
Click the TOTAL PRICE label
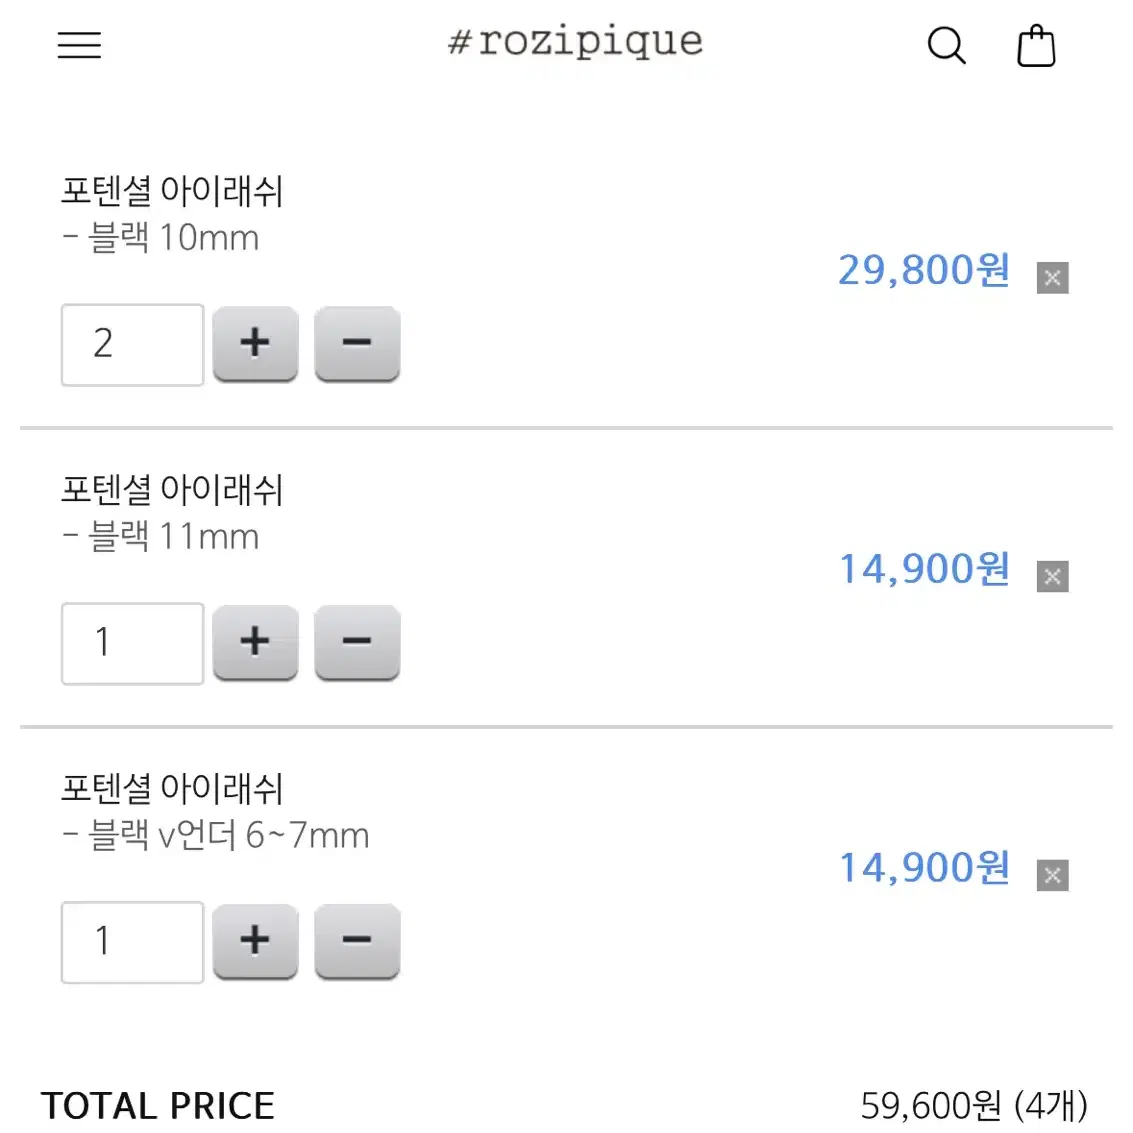[x=158, y=1106]
